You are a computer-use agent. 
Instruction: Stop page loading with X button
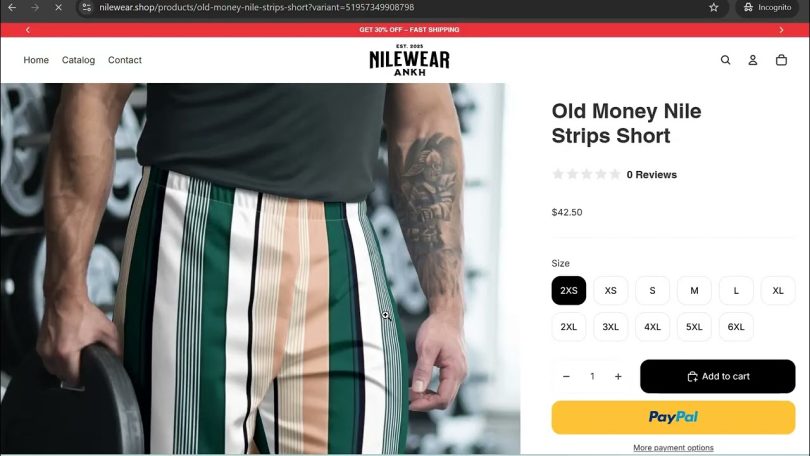(x=58, y=7)
